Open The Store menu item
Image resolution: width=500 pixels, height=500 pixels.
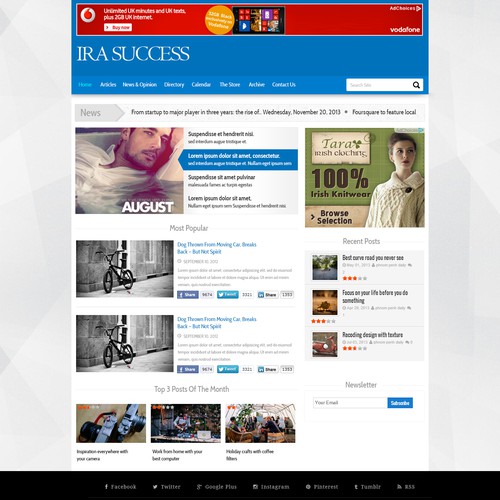[230, 85]
